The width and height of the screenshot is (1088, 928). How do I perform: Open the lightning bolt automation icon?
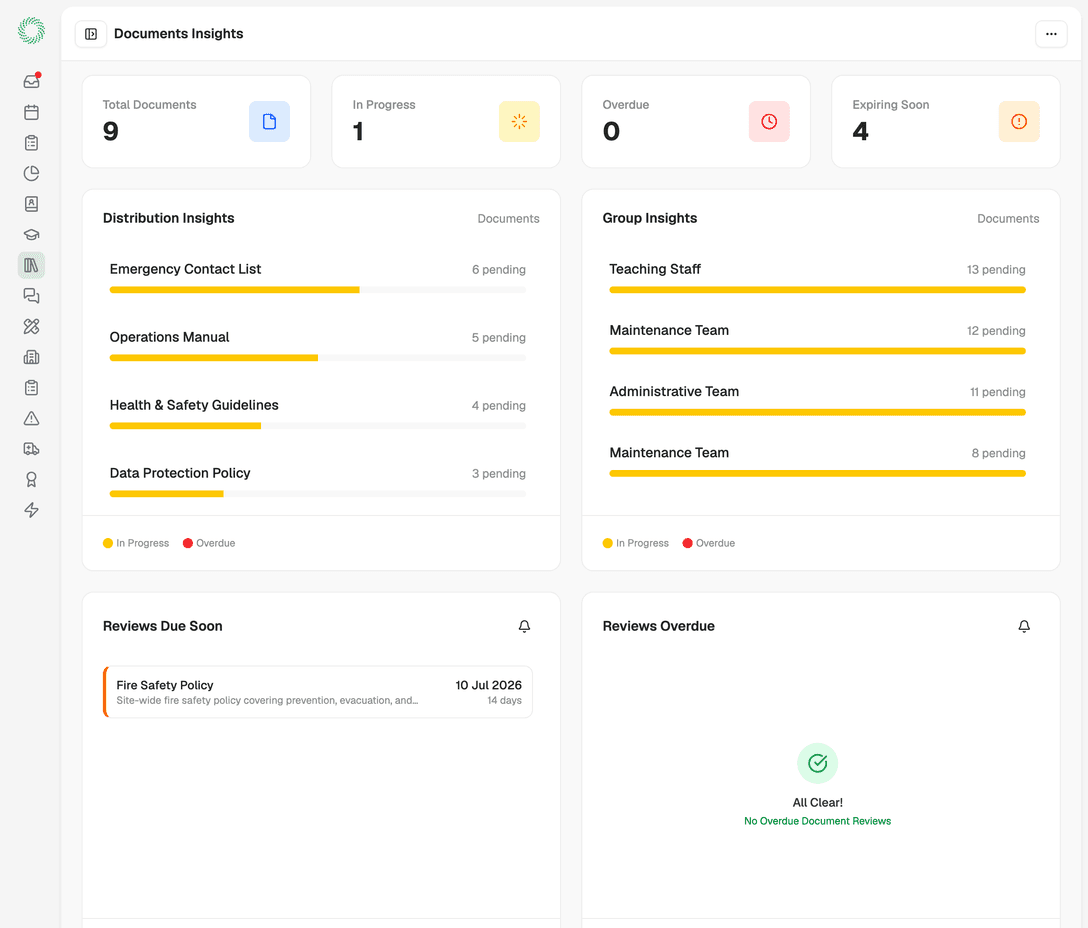(x=31, y=510)
